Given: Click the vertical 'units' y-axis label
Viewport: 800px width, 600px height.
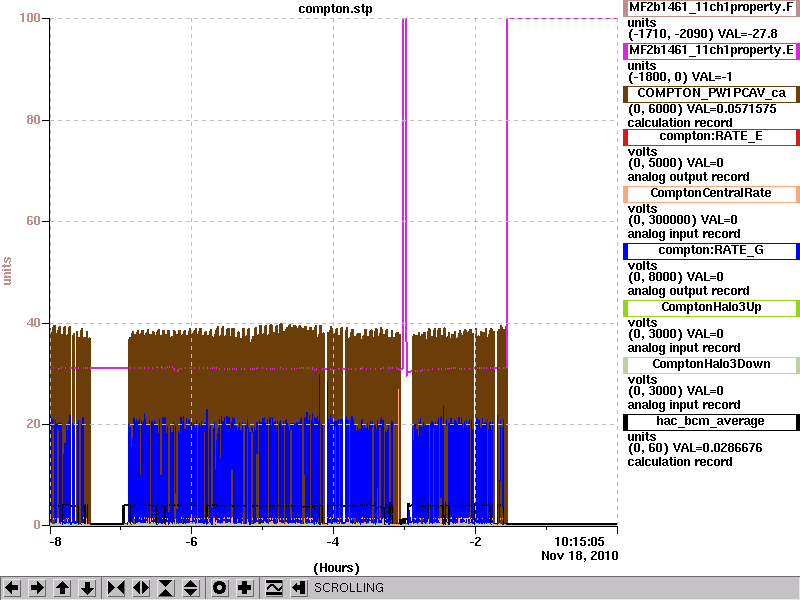Looking at the screenshot, I should click(7, 271).
